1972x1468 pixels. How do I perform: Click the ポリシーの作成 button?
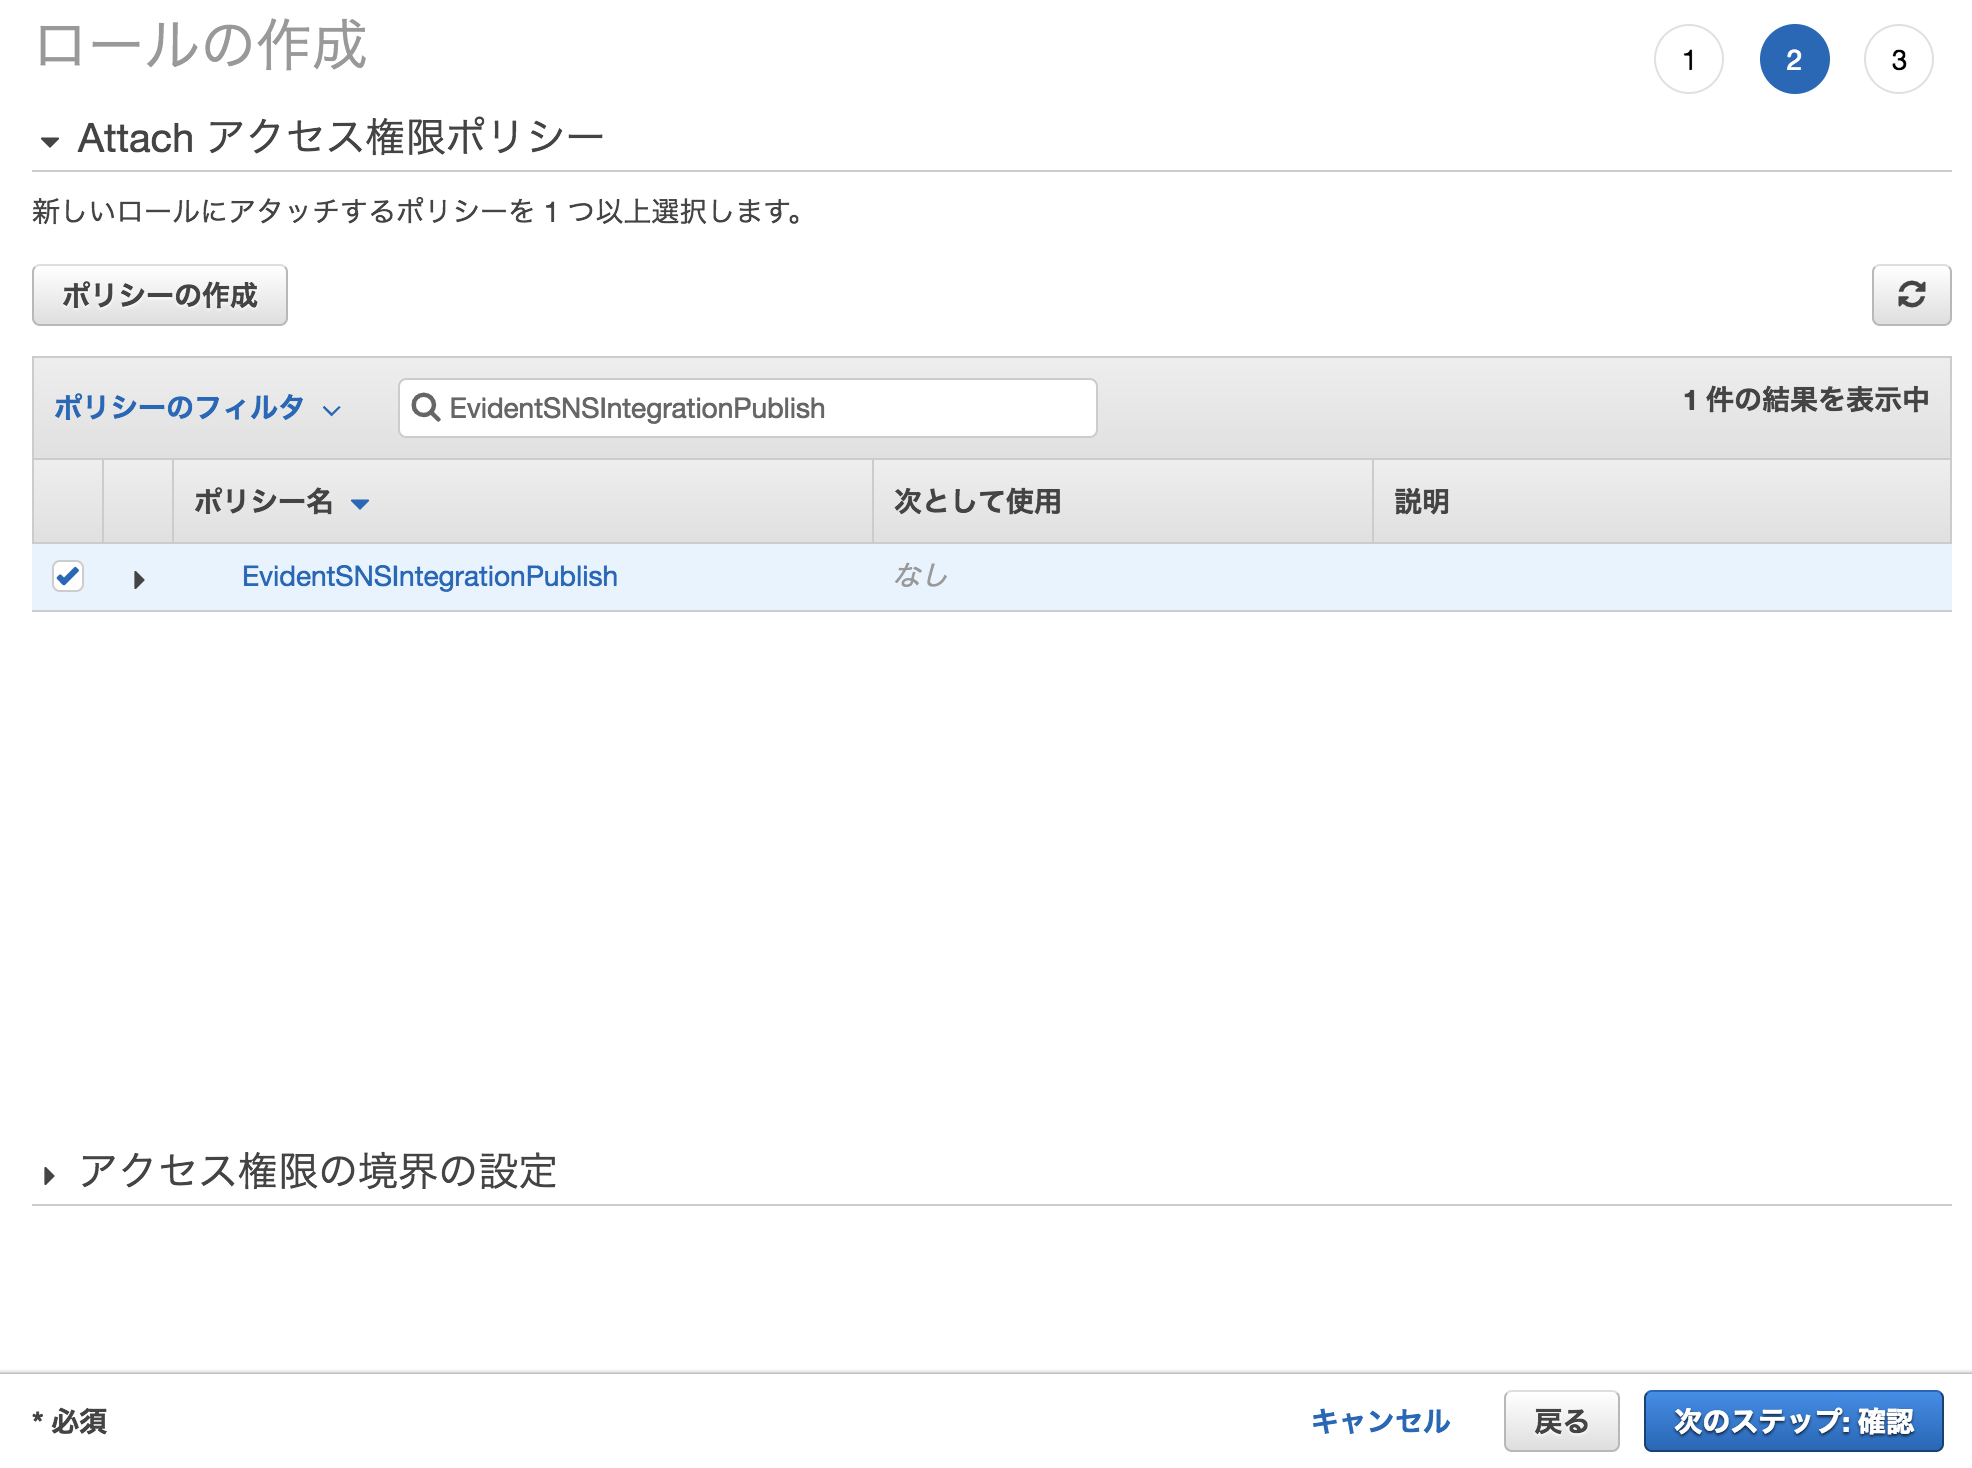[159, 295]
